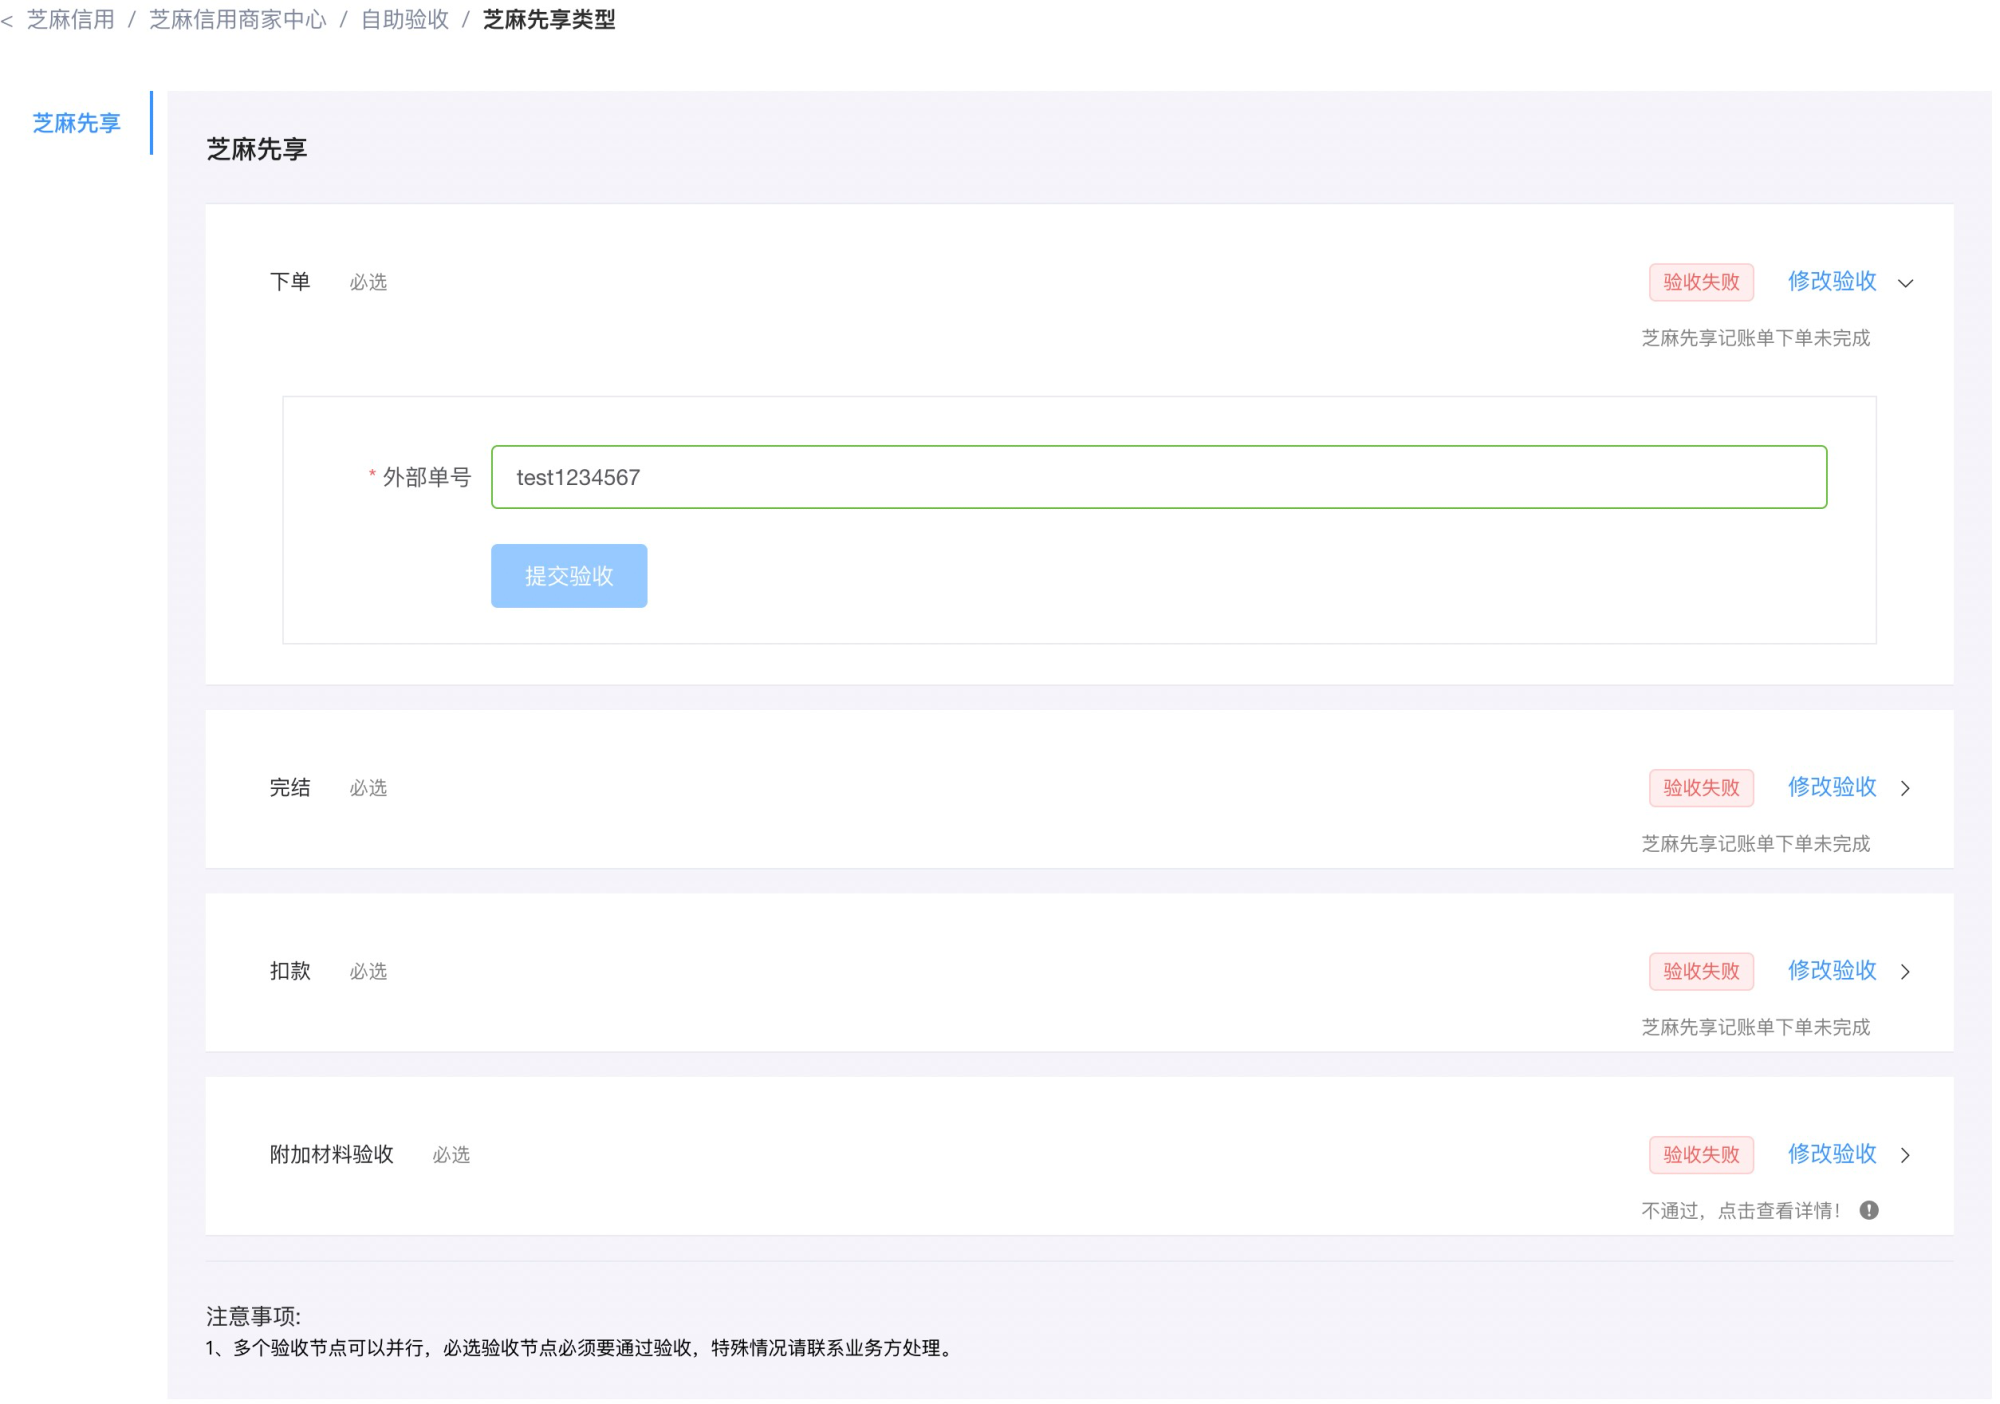Click the 芝麻先享 page heading

coord(257,150)
